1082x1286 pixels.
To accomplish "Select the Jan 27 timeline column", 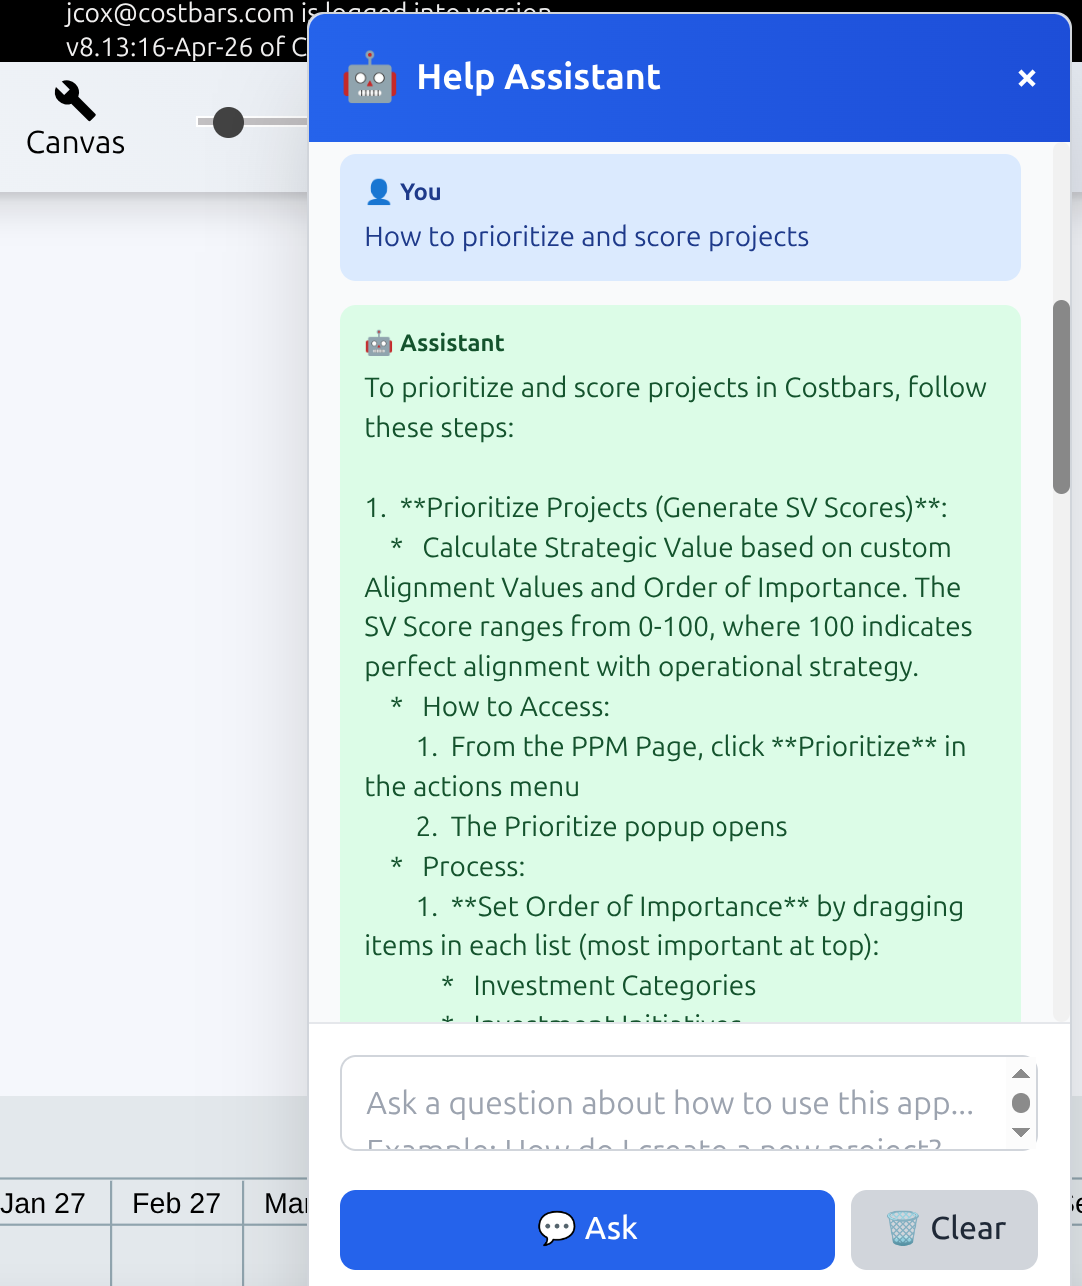I will pyautogui.click(x=44, y=1203).
